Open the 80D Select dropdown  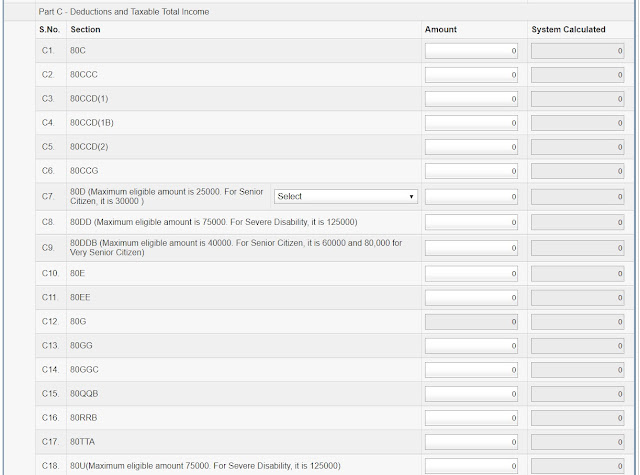346,196
